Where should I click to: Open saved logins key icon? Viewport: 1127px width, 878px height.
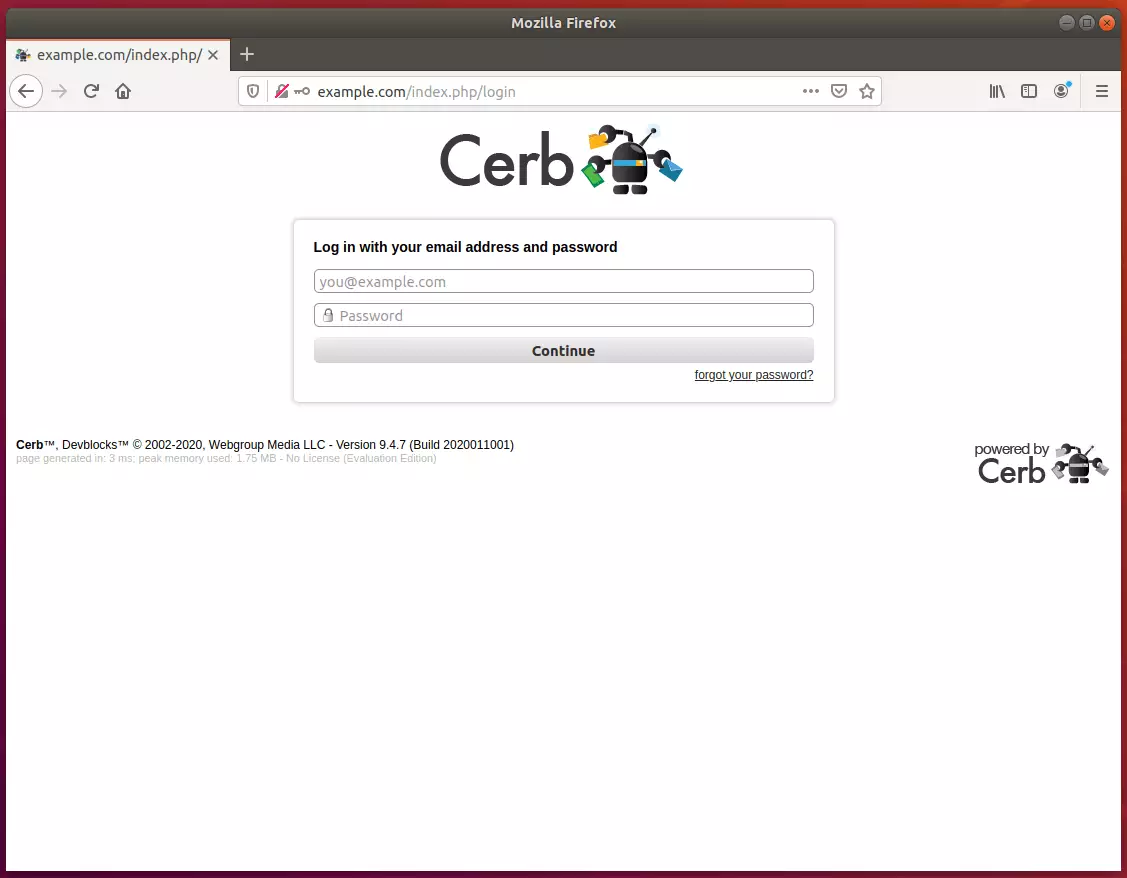coord(303,91)
